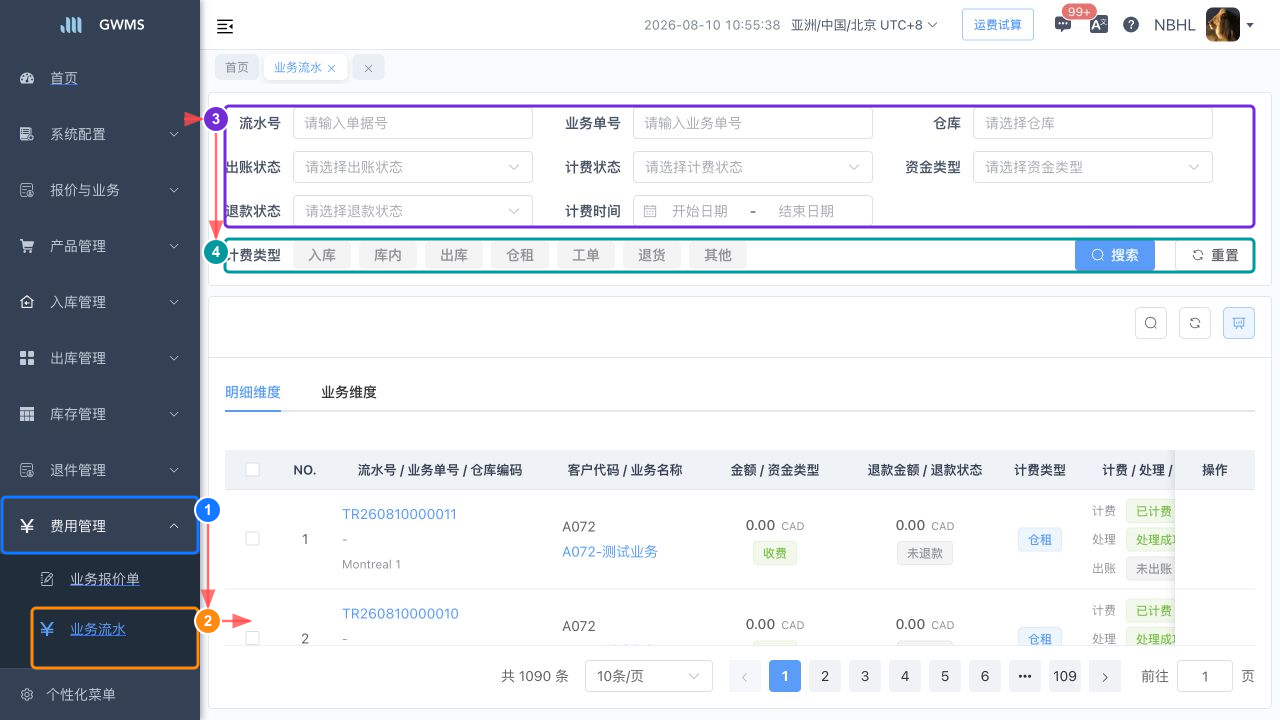1280x720 pixels.
Task: Toggle 工单 billing type filter
Action: click(x=586, y=255)
